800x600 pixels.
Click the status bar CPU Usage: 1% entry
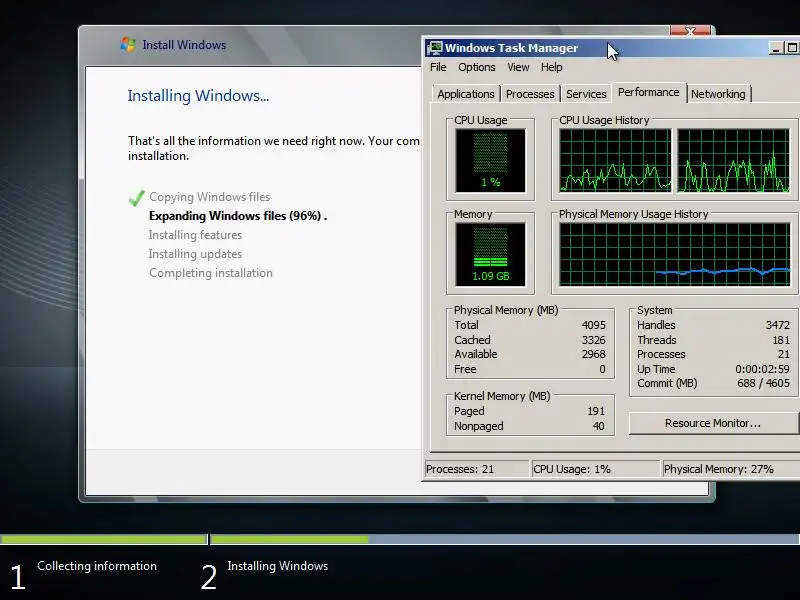pyautogui.click(x=595, y=469)
